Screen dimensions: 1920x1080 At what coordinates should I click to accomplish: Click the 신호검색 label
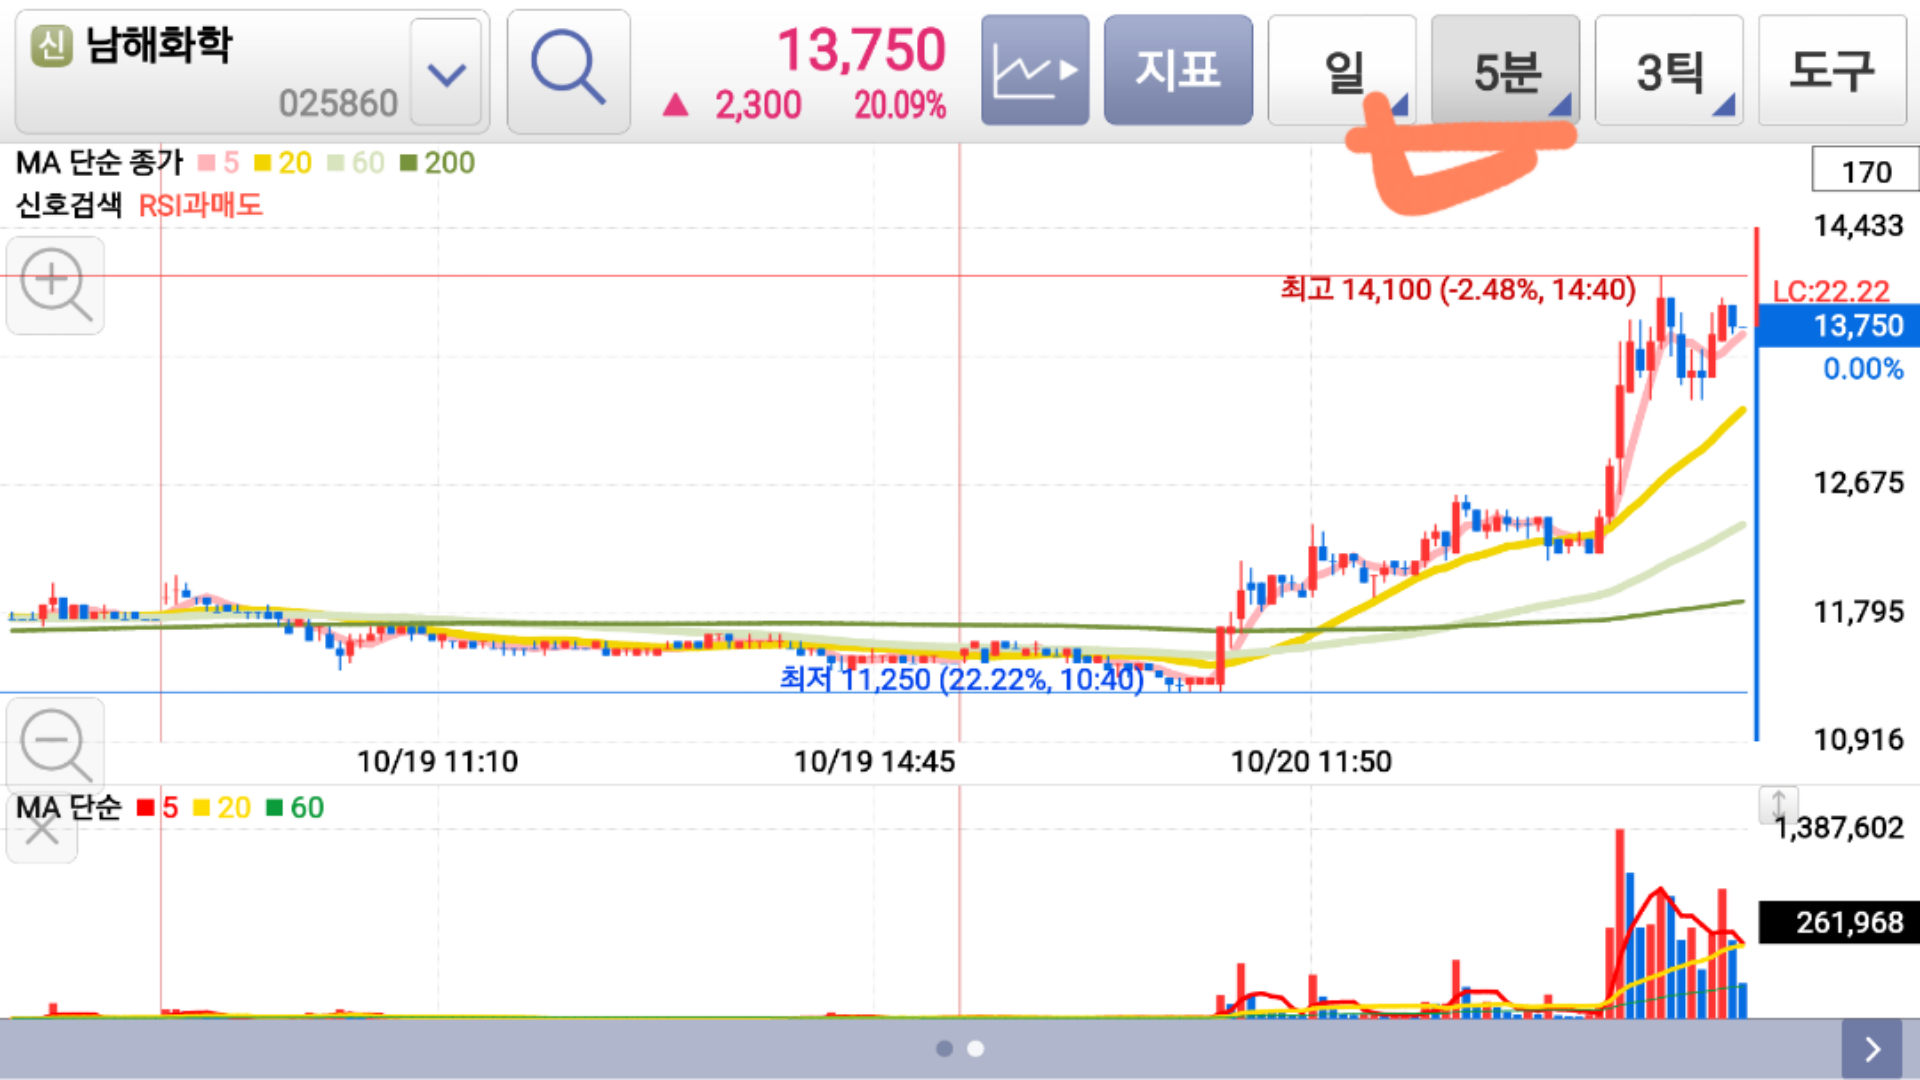tap(68, 205)
